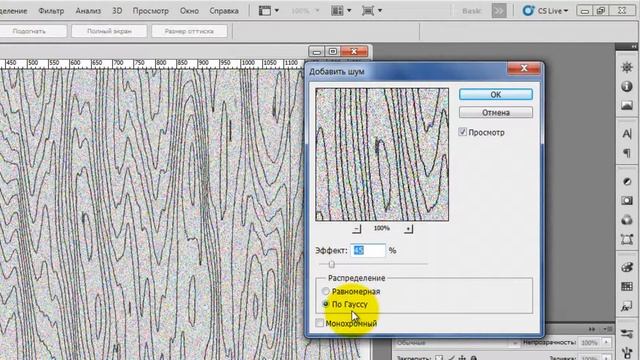Open the Окно menu

(x=189, y=11)
